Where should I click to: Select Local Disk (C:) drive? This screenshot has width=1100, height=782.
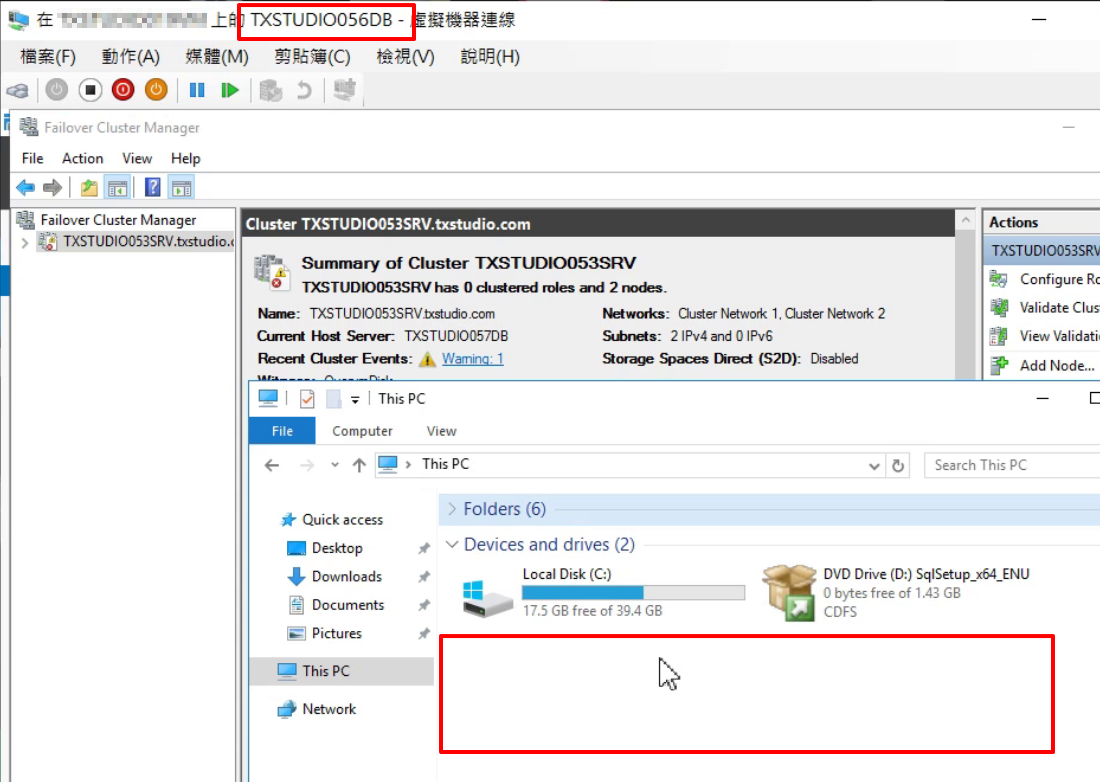[603, 593]
